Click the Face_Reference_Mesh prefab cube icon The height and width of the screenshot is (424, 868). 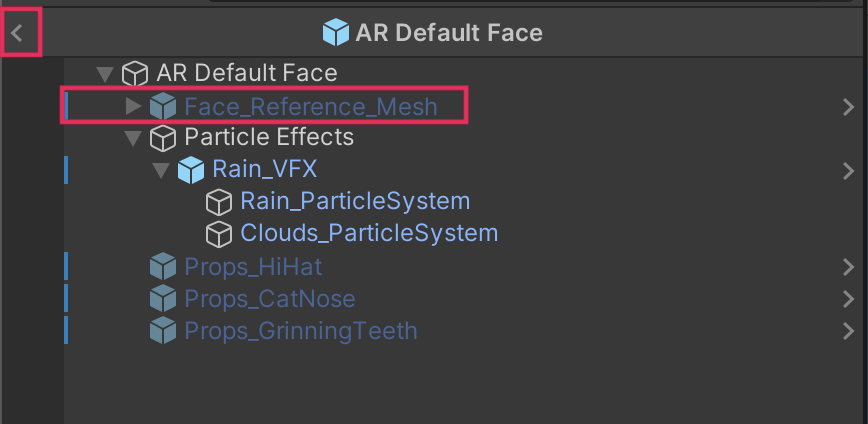(x=162, y=105)
